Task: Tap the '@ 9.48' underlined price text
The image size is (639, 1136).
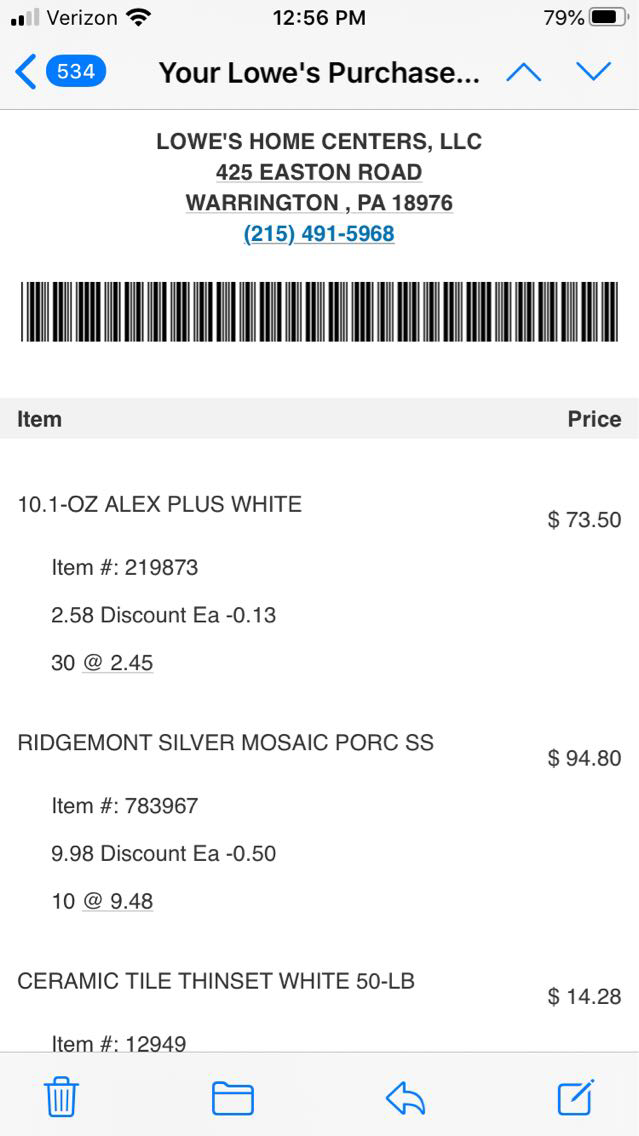Action: point(118,901)
